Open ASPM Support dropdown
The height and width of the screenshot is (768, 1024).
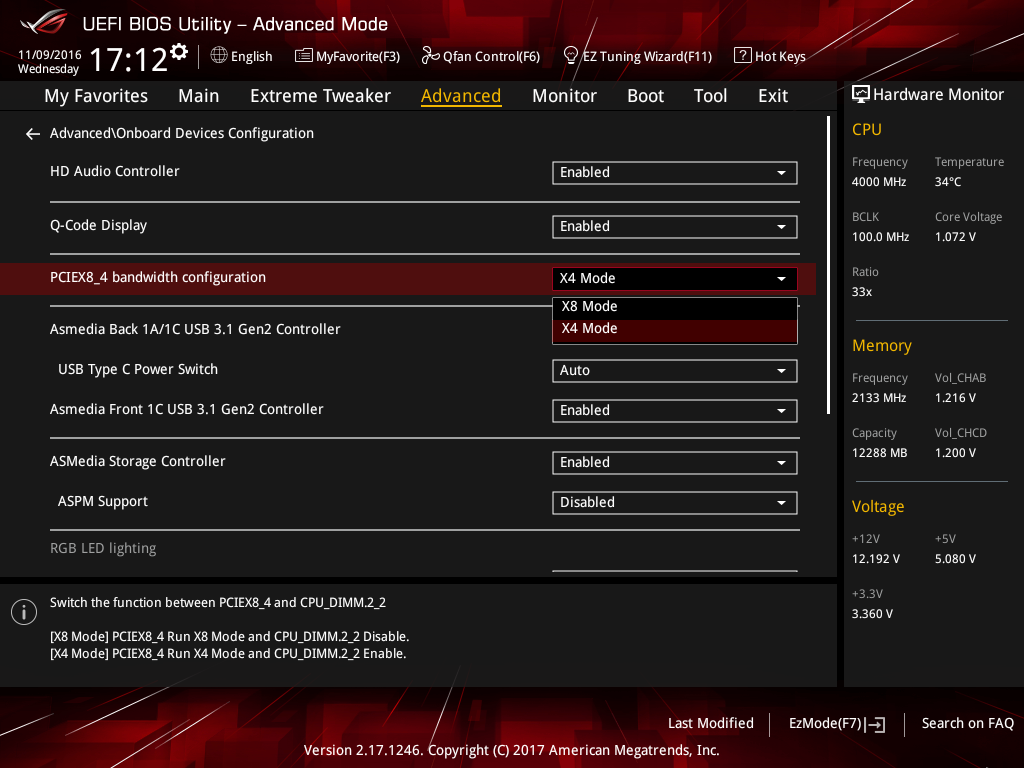tap(675, 503)
